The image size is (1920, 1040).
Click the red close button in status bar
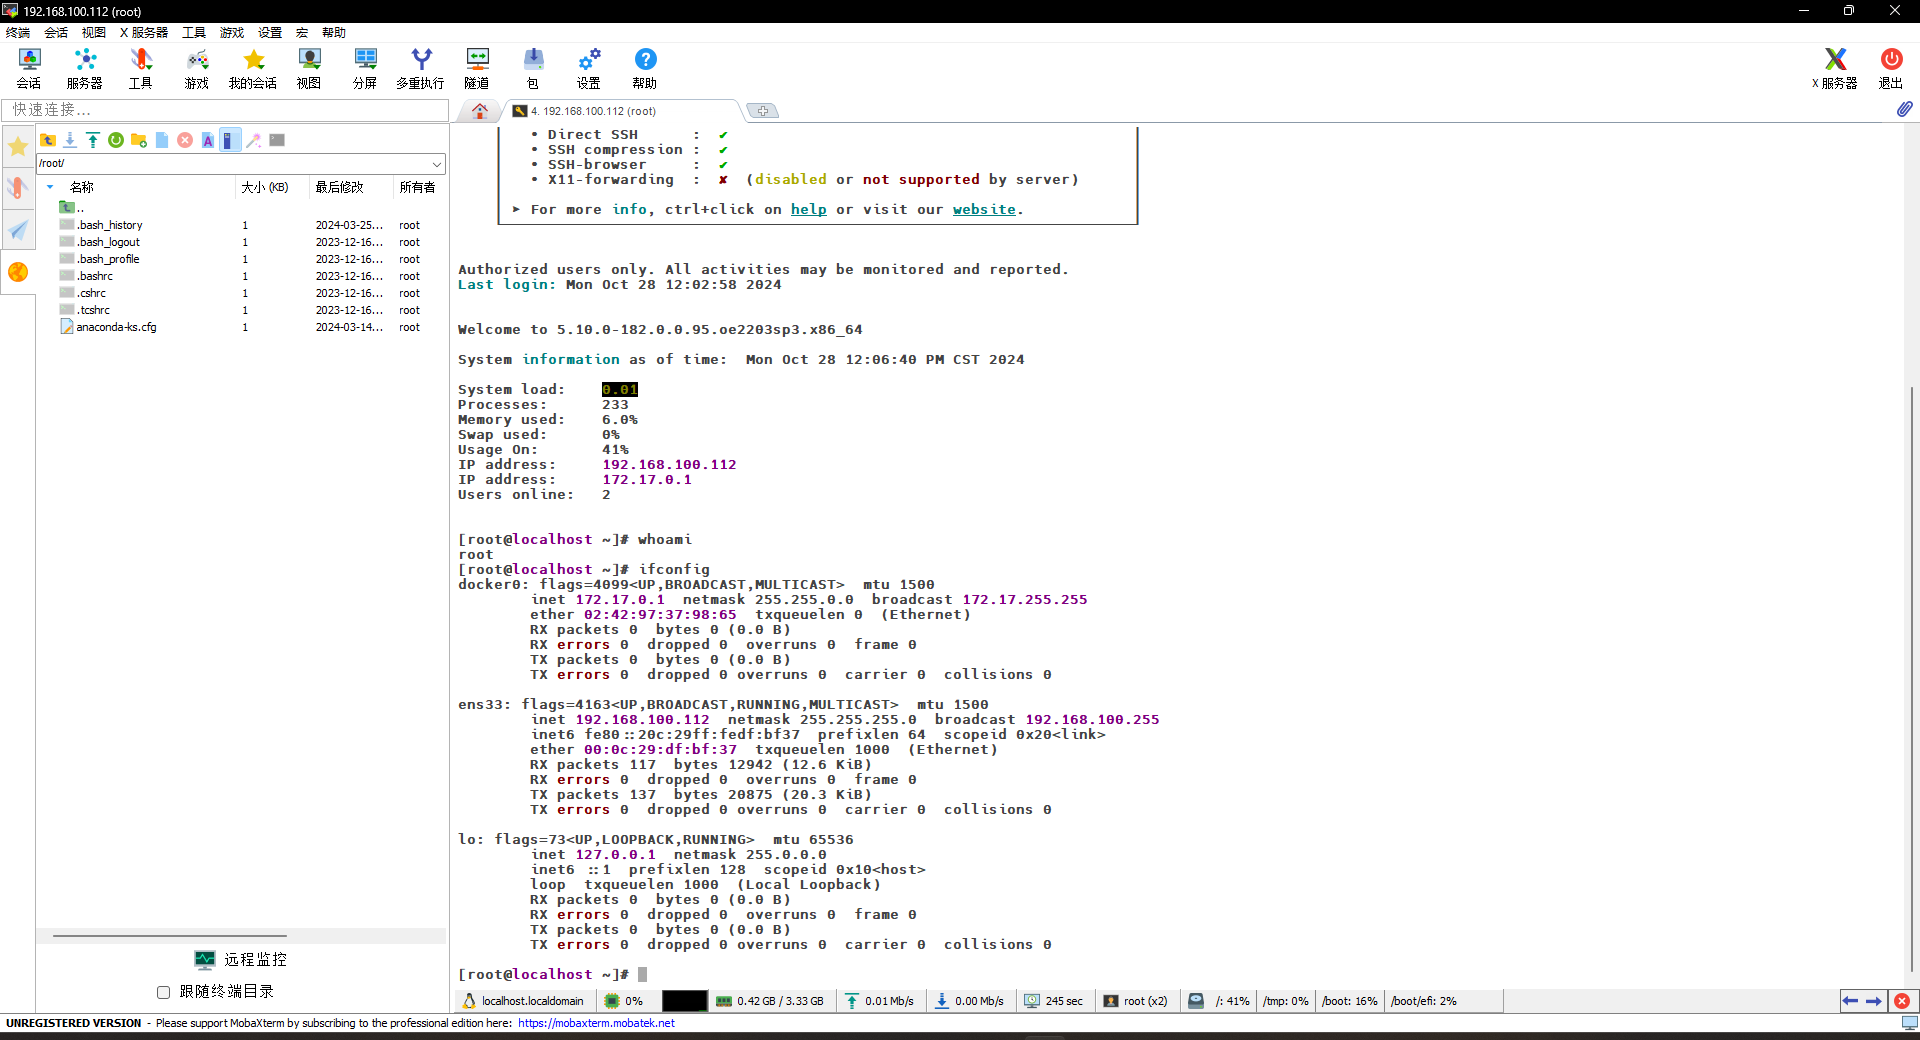click(1902, 1001)
